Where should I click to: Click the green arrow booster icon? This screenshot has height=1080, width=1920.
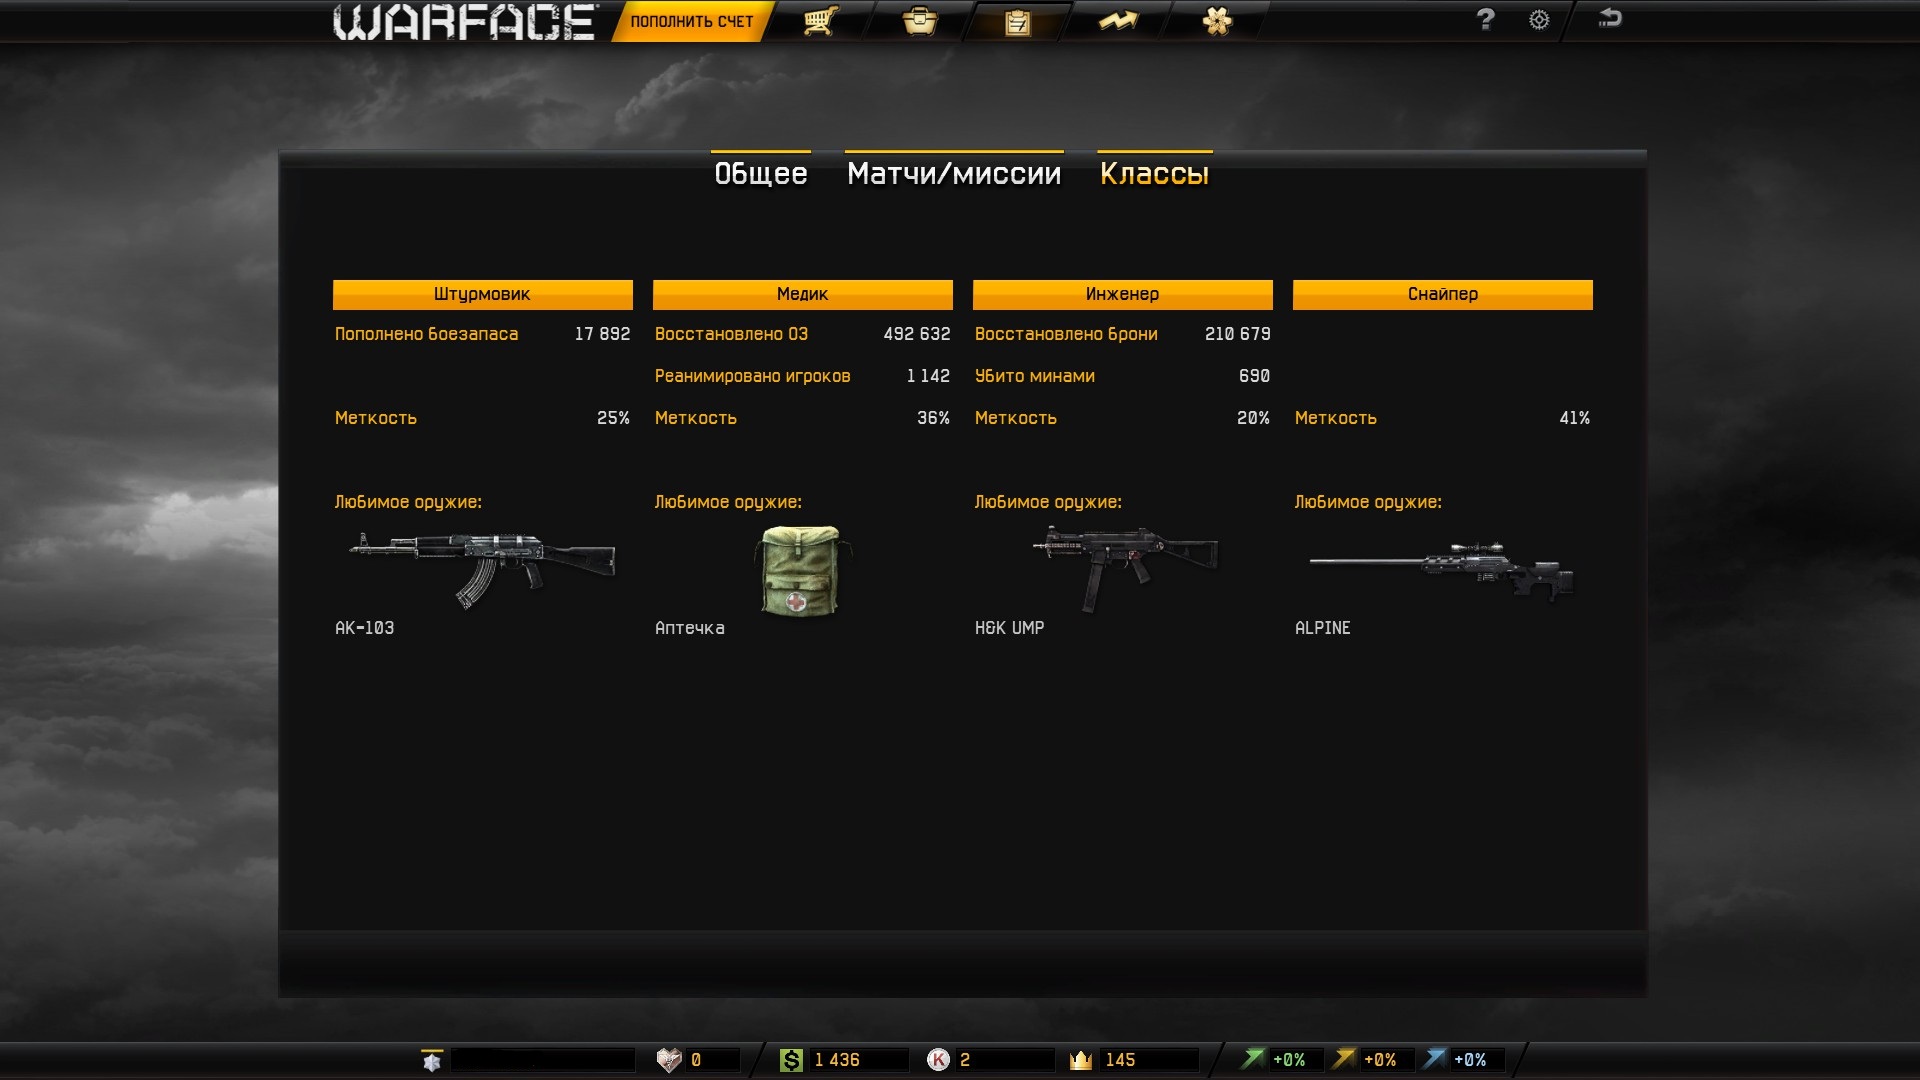[1253, 1059]
